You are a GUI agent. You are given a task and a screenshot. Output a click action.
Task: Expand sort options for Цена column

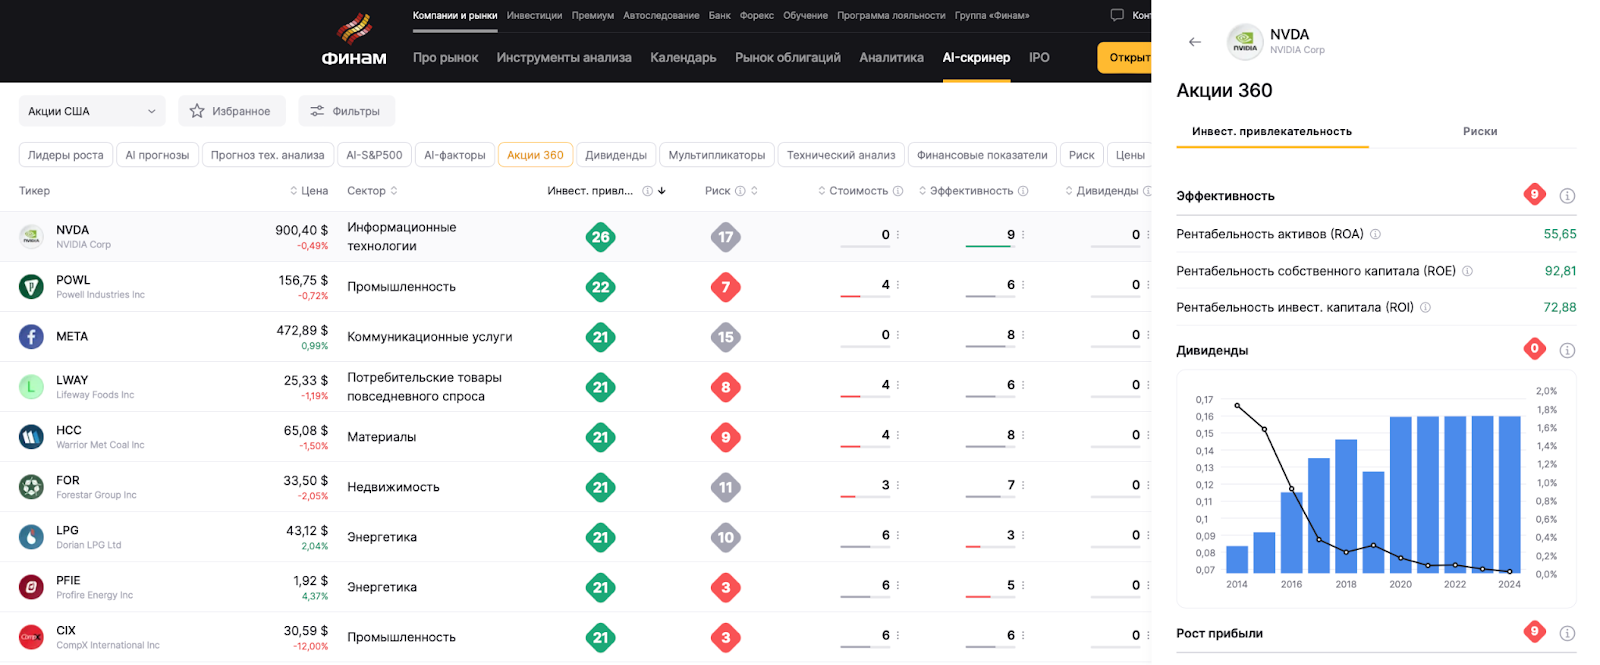294,191
